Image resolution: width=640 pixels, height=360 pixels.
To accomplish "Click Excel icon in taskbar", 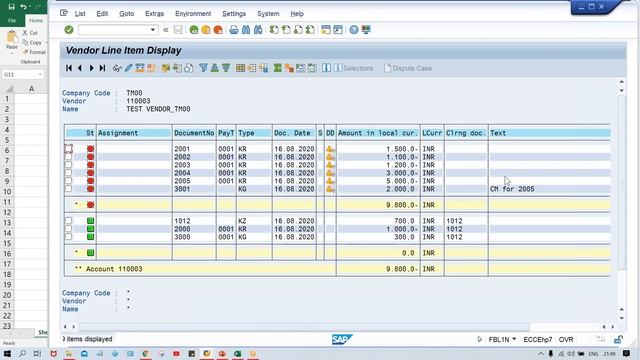I will [x=237, y=353].
